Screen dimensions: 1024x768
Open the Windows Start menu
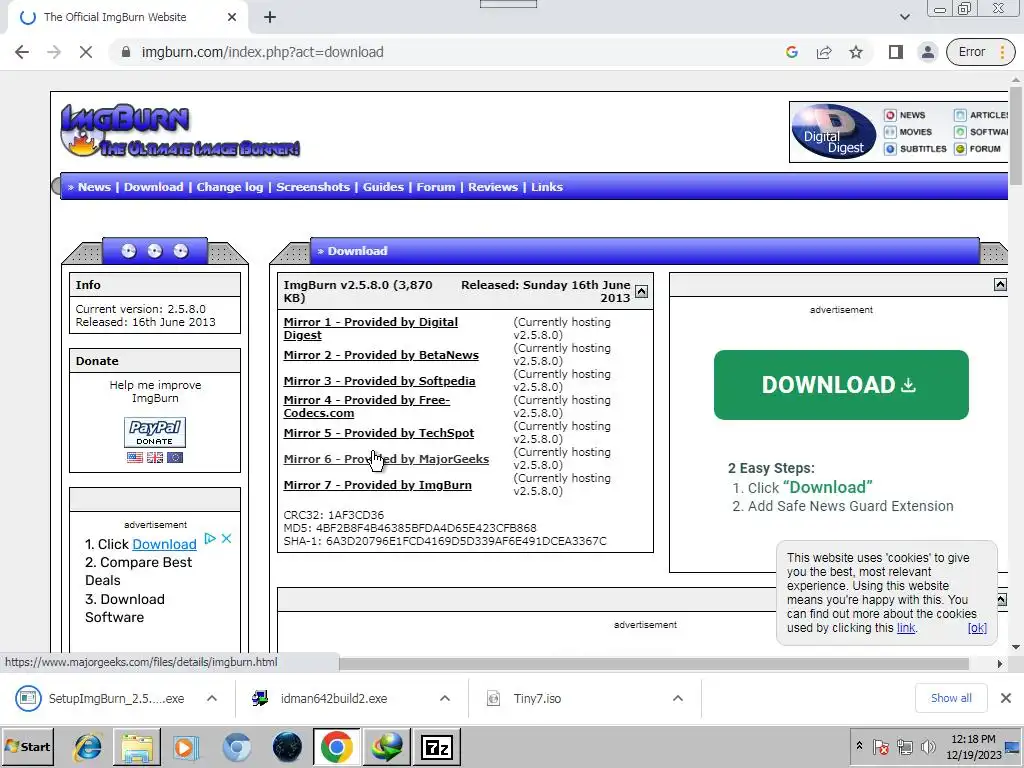tap(27, 747)
